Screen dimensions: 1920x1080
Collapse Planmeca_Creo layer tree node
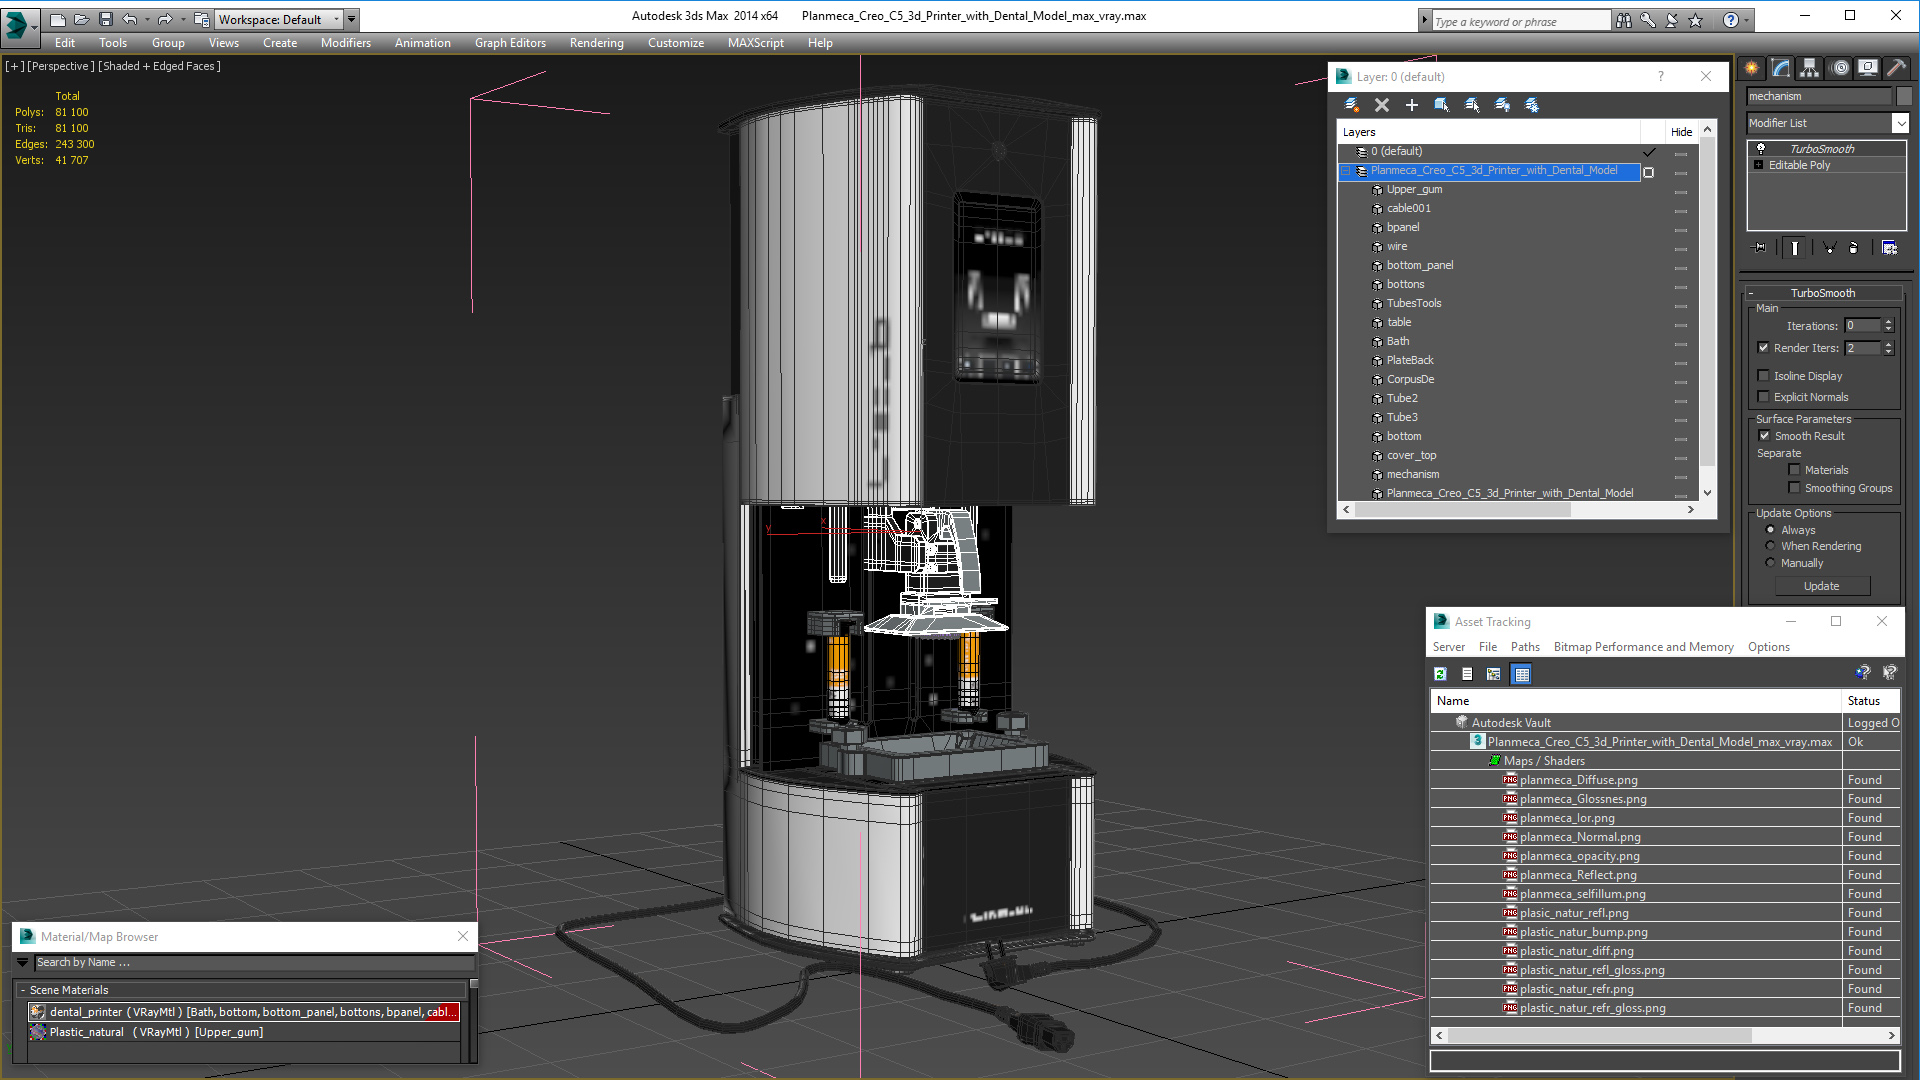[x=1346, y=171]
